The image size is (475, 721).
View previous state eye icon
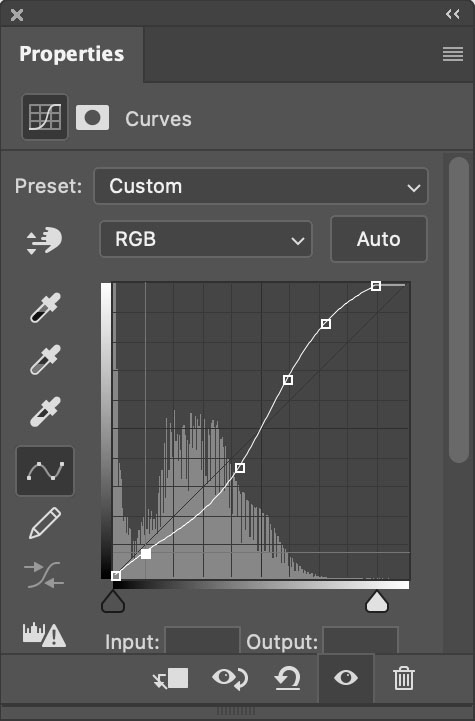[x=230, y=678]
